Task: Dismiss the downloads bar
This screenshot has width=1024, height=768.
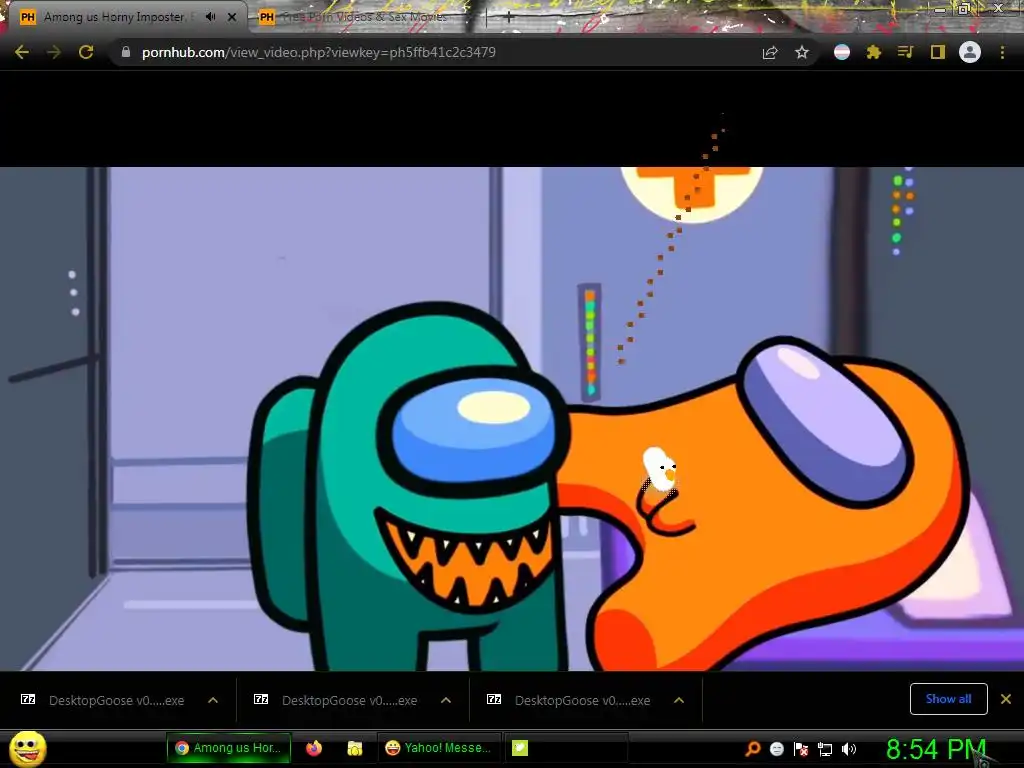Action: tap(1006, 699)
